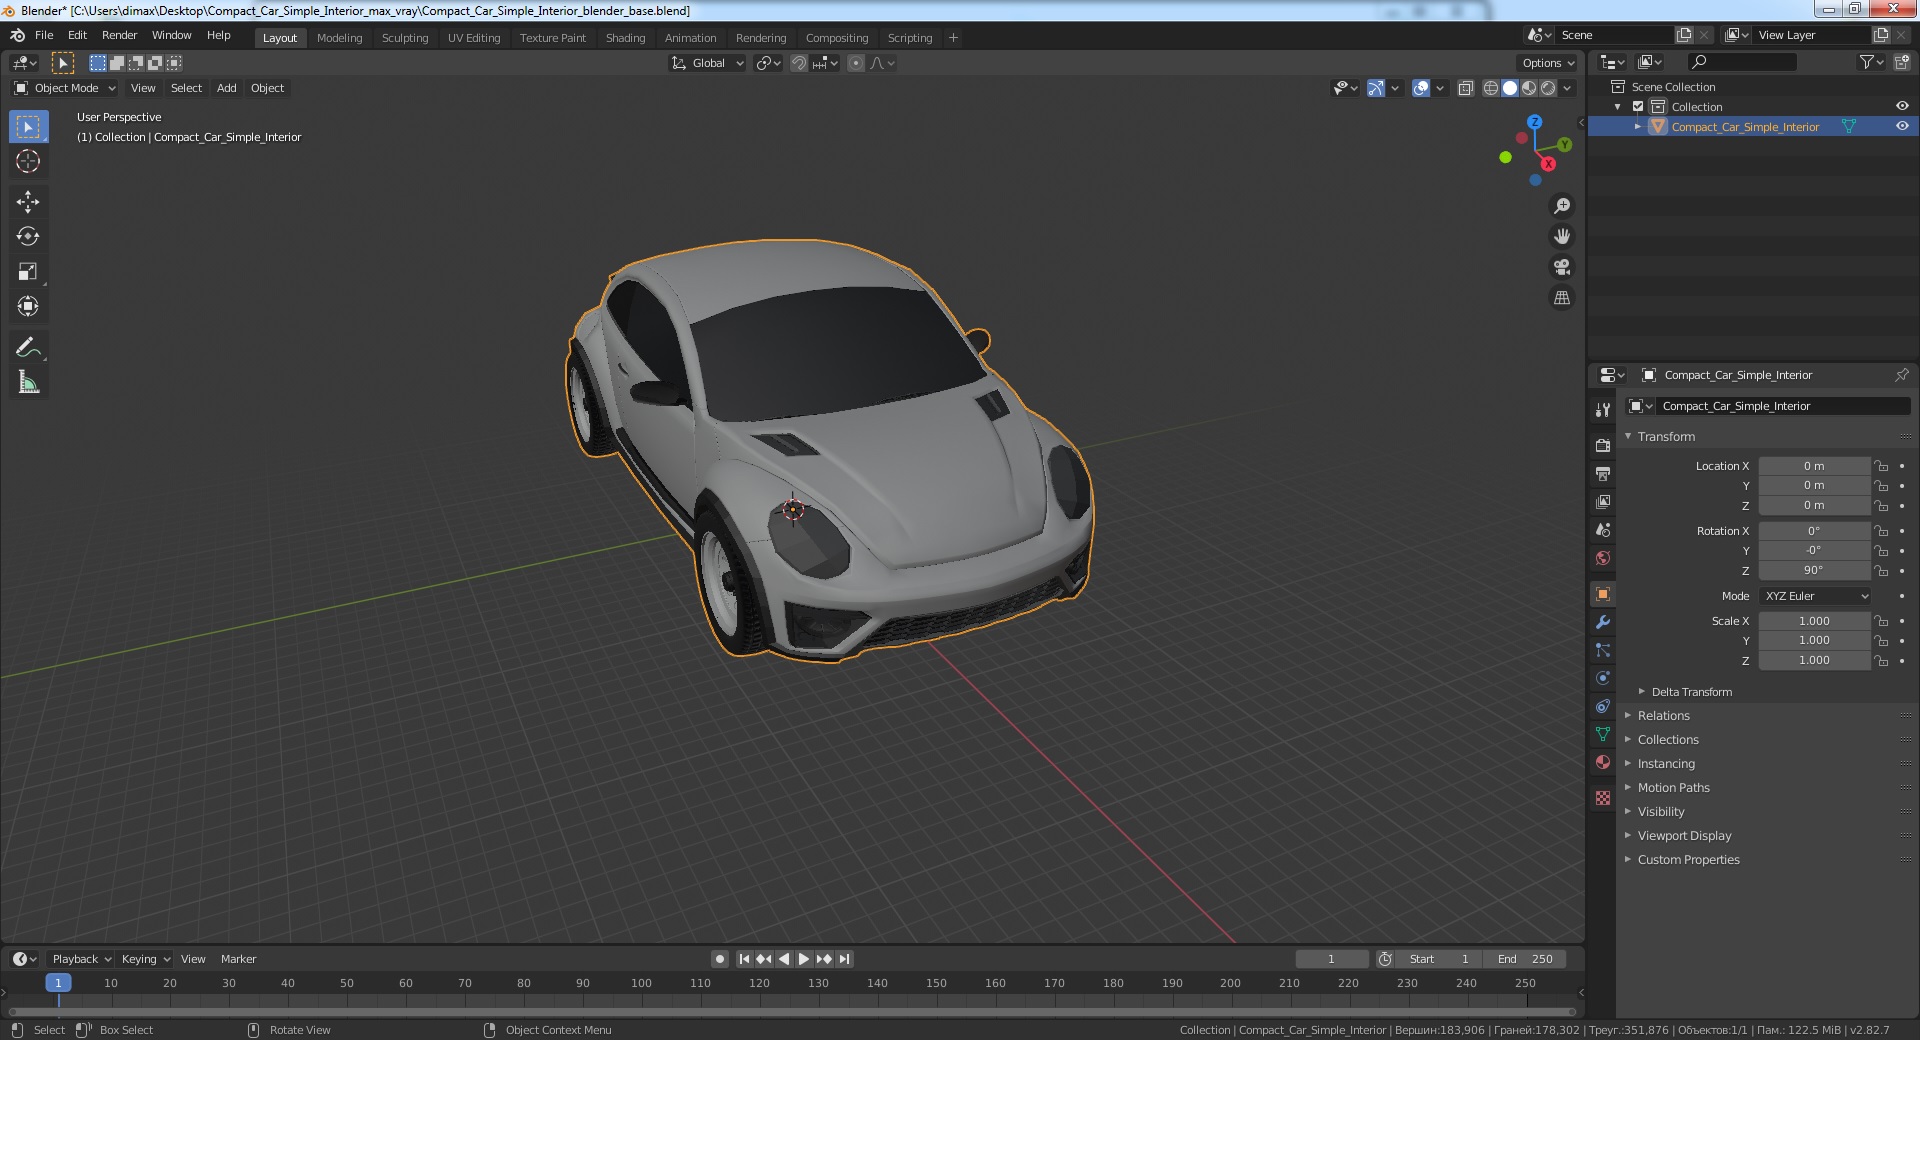Open the Object Constraints tab
Screen dimensions: 1920x1158
(x=1603, y=706)
